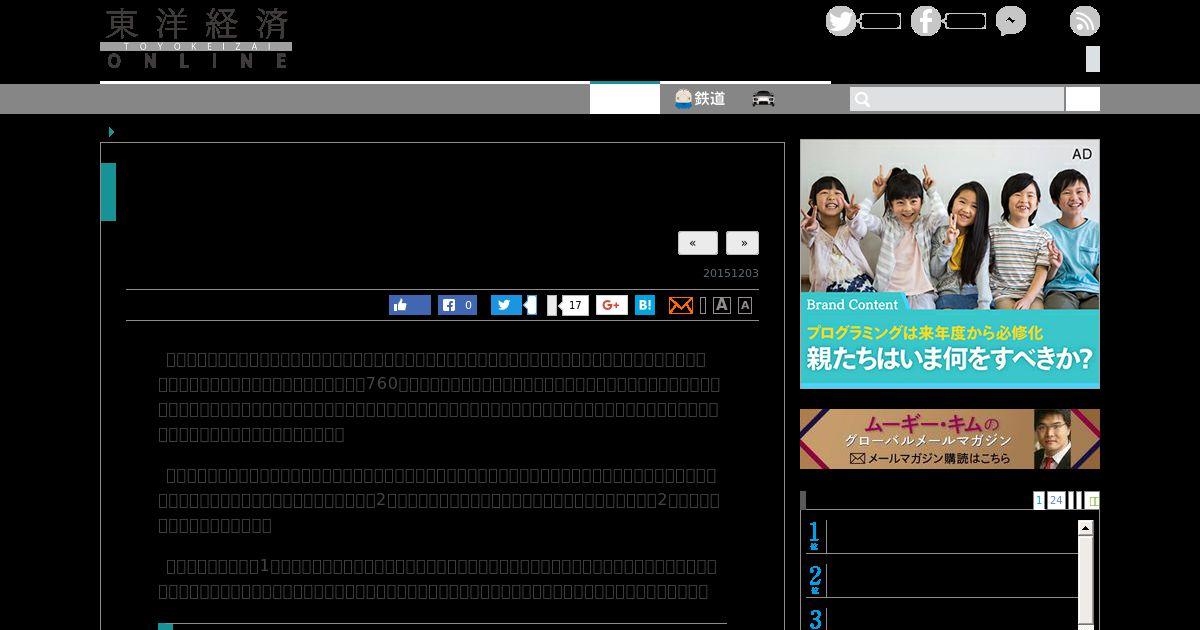Screen dimensions: 1200x630
Task: Open the ranking item number 3
Action: 943,618
